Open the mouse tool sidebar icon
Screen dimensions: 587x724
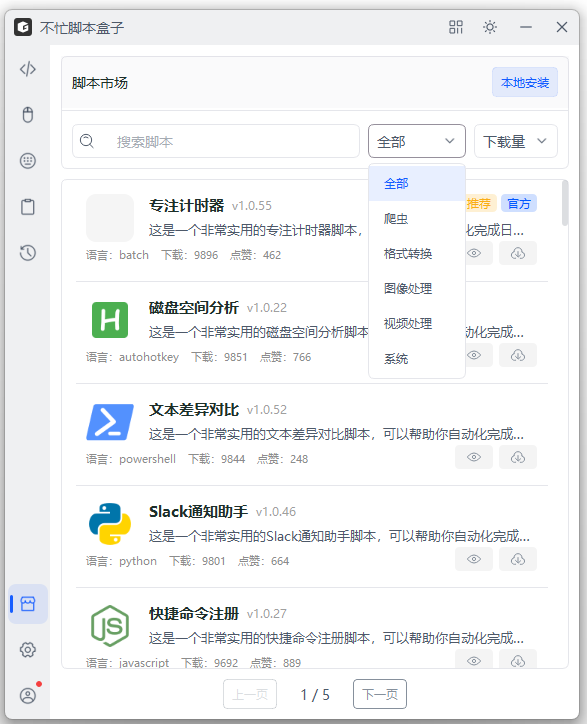(28, 115)
